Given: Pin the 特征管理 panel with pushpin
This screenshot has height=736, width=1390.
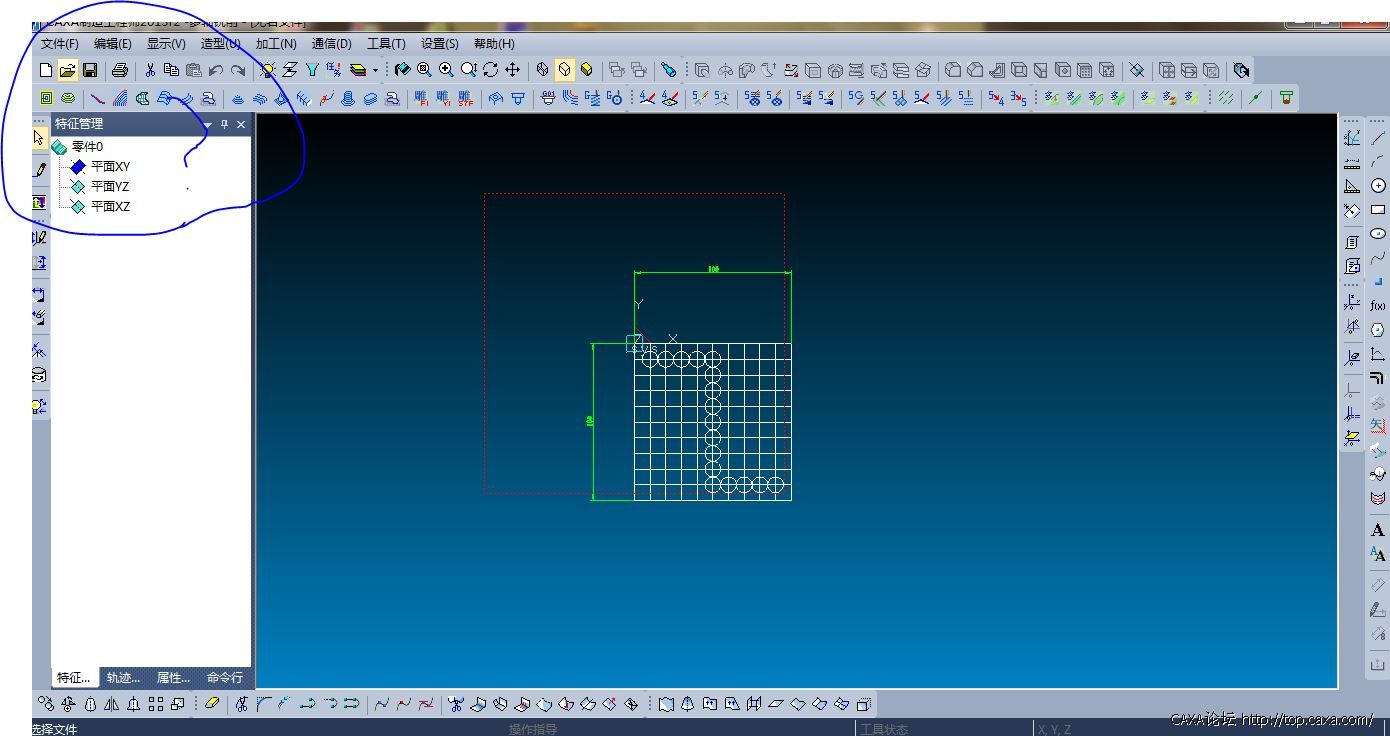Looking at the screenshot, I should point(224,125).
